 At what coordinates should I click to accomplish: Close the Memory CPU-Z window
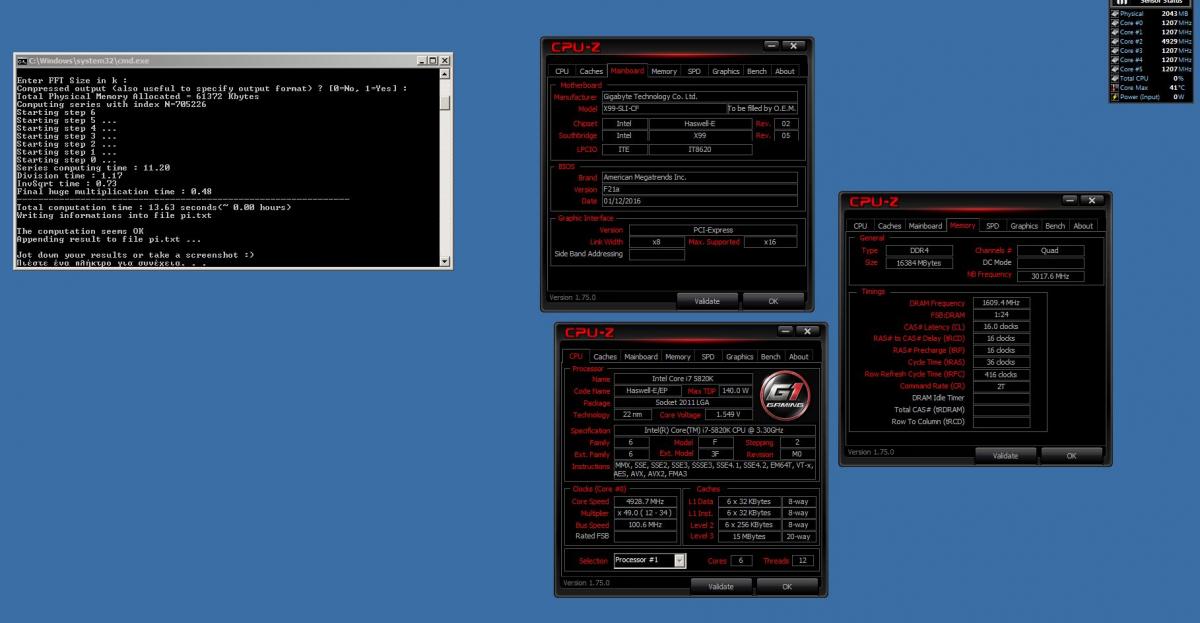[1094, 201]
